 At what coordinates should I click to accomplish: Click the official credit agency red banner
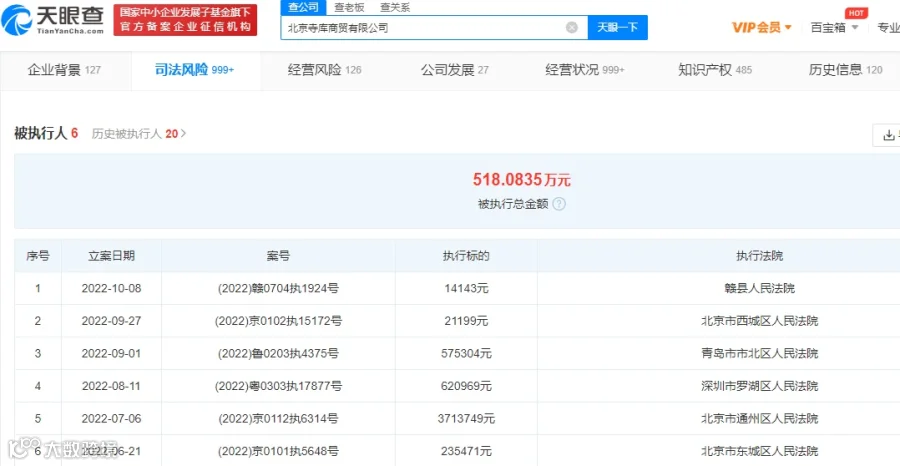coord(185,21)
